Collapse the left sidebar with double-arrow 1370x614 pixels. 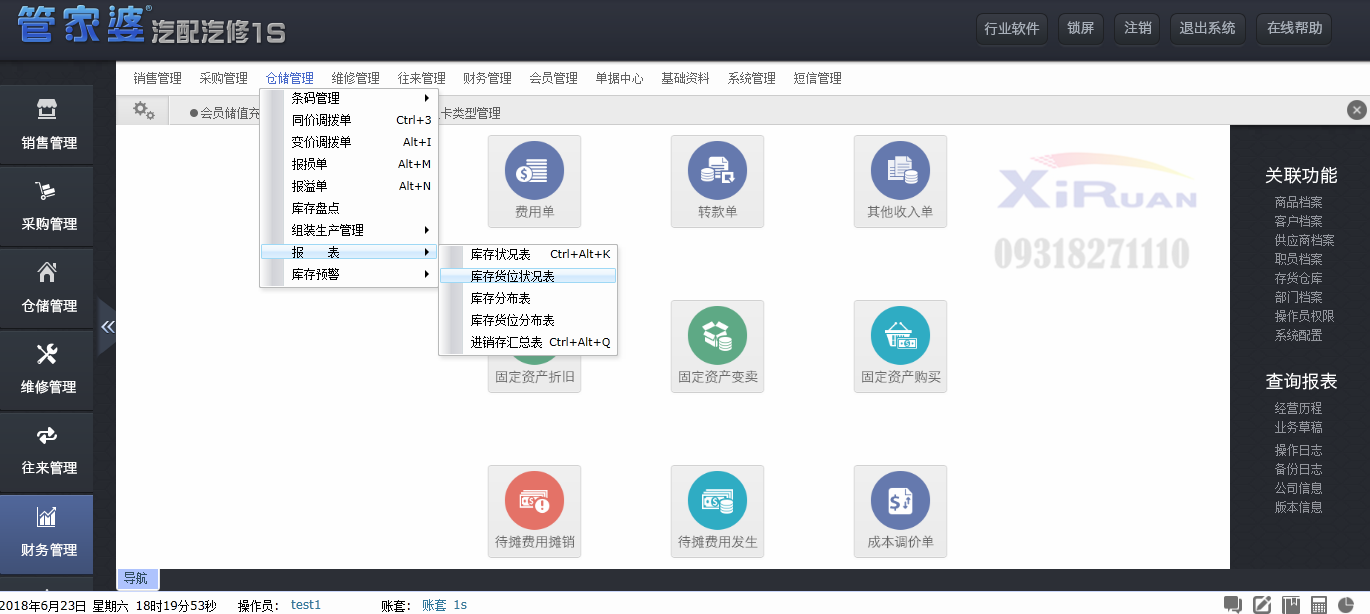pos(107,327)
